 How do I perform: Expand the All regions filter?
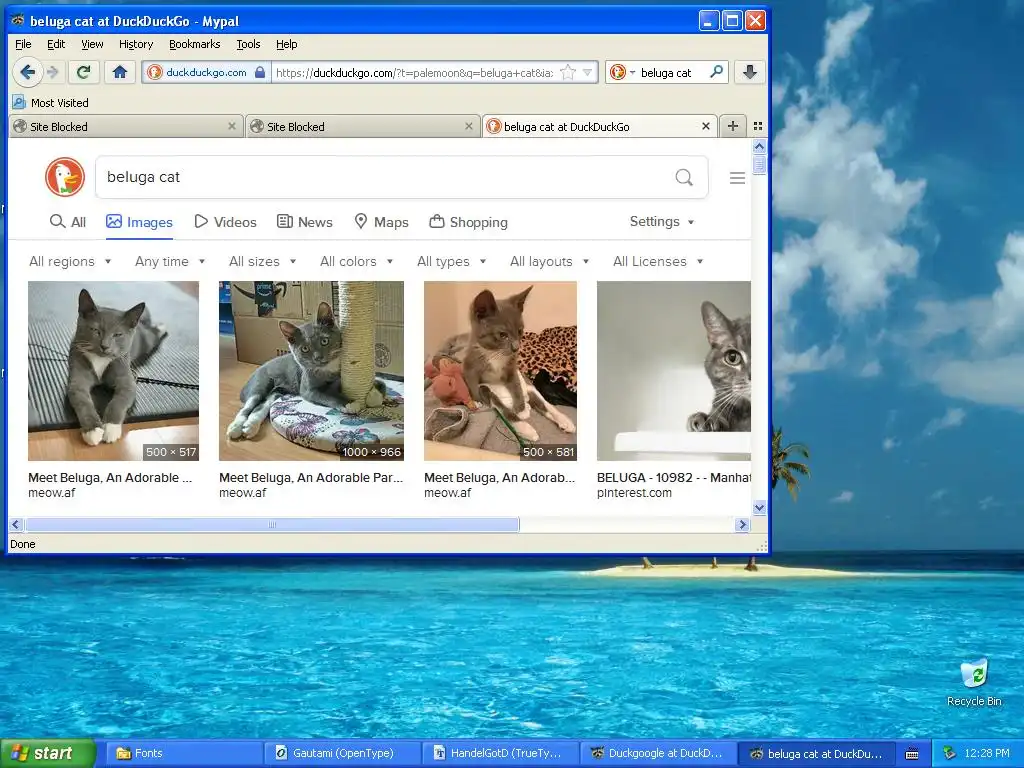(71, 261)
